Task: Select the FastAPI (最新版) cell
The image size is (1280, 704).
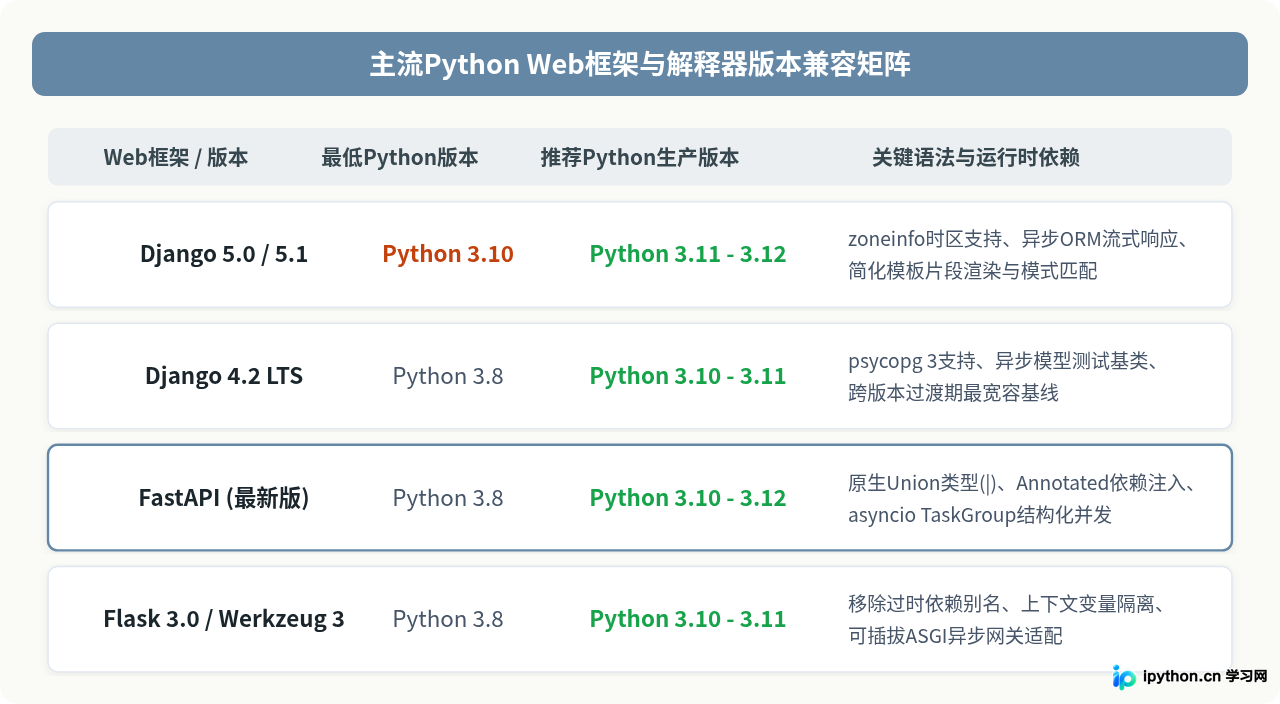Action: (x=224, y=498)
